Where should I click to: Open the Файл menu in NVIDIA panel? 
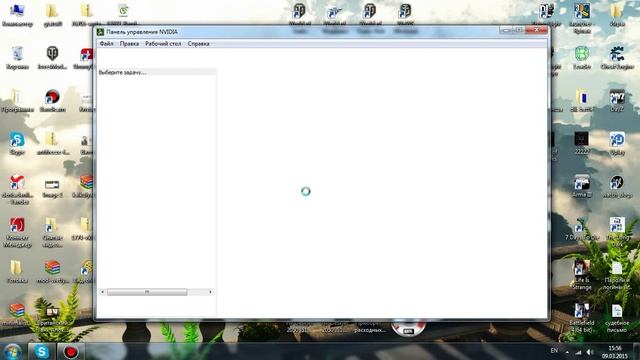tap(107, 44)
